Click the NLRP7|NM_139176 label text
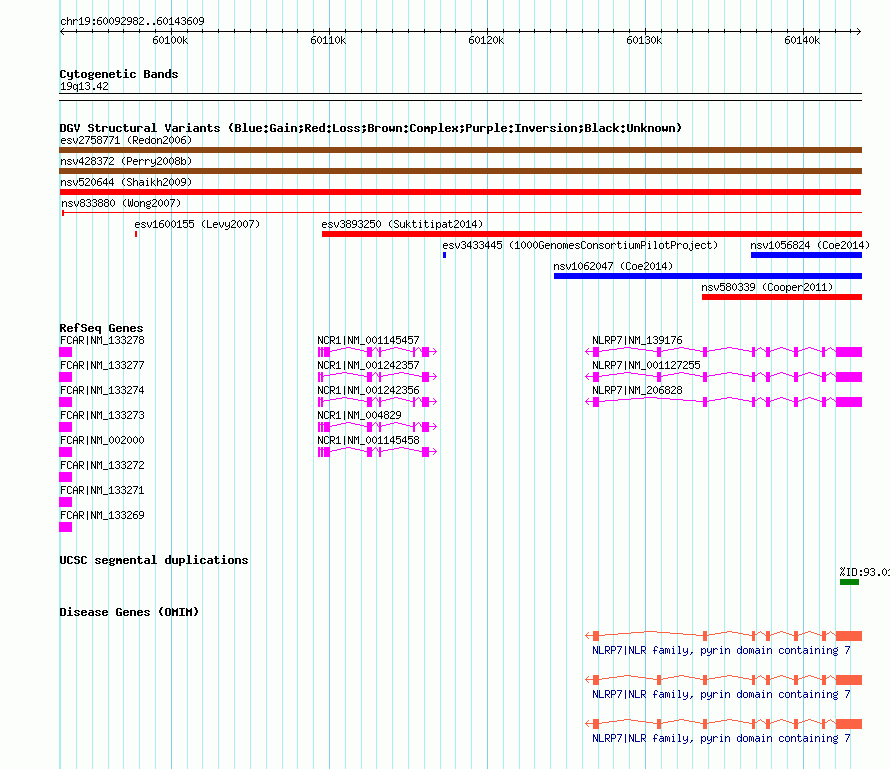This screenshot has height=769, width=890. [637, 341]
